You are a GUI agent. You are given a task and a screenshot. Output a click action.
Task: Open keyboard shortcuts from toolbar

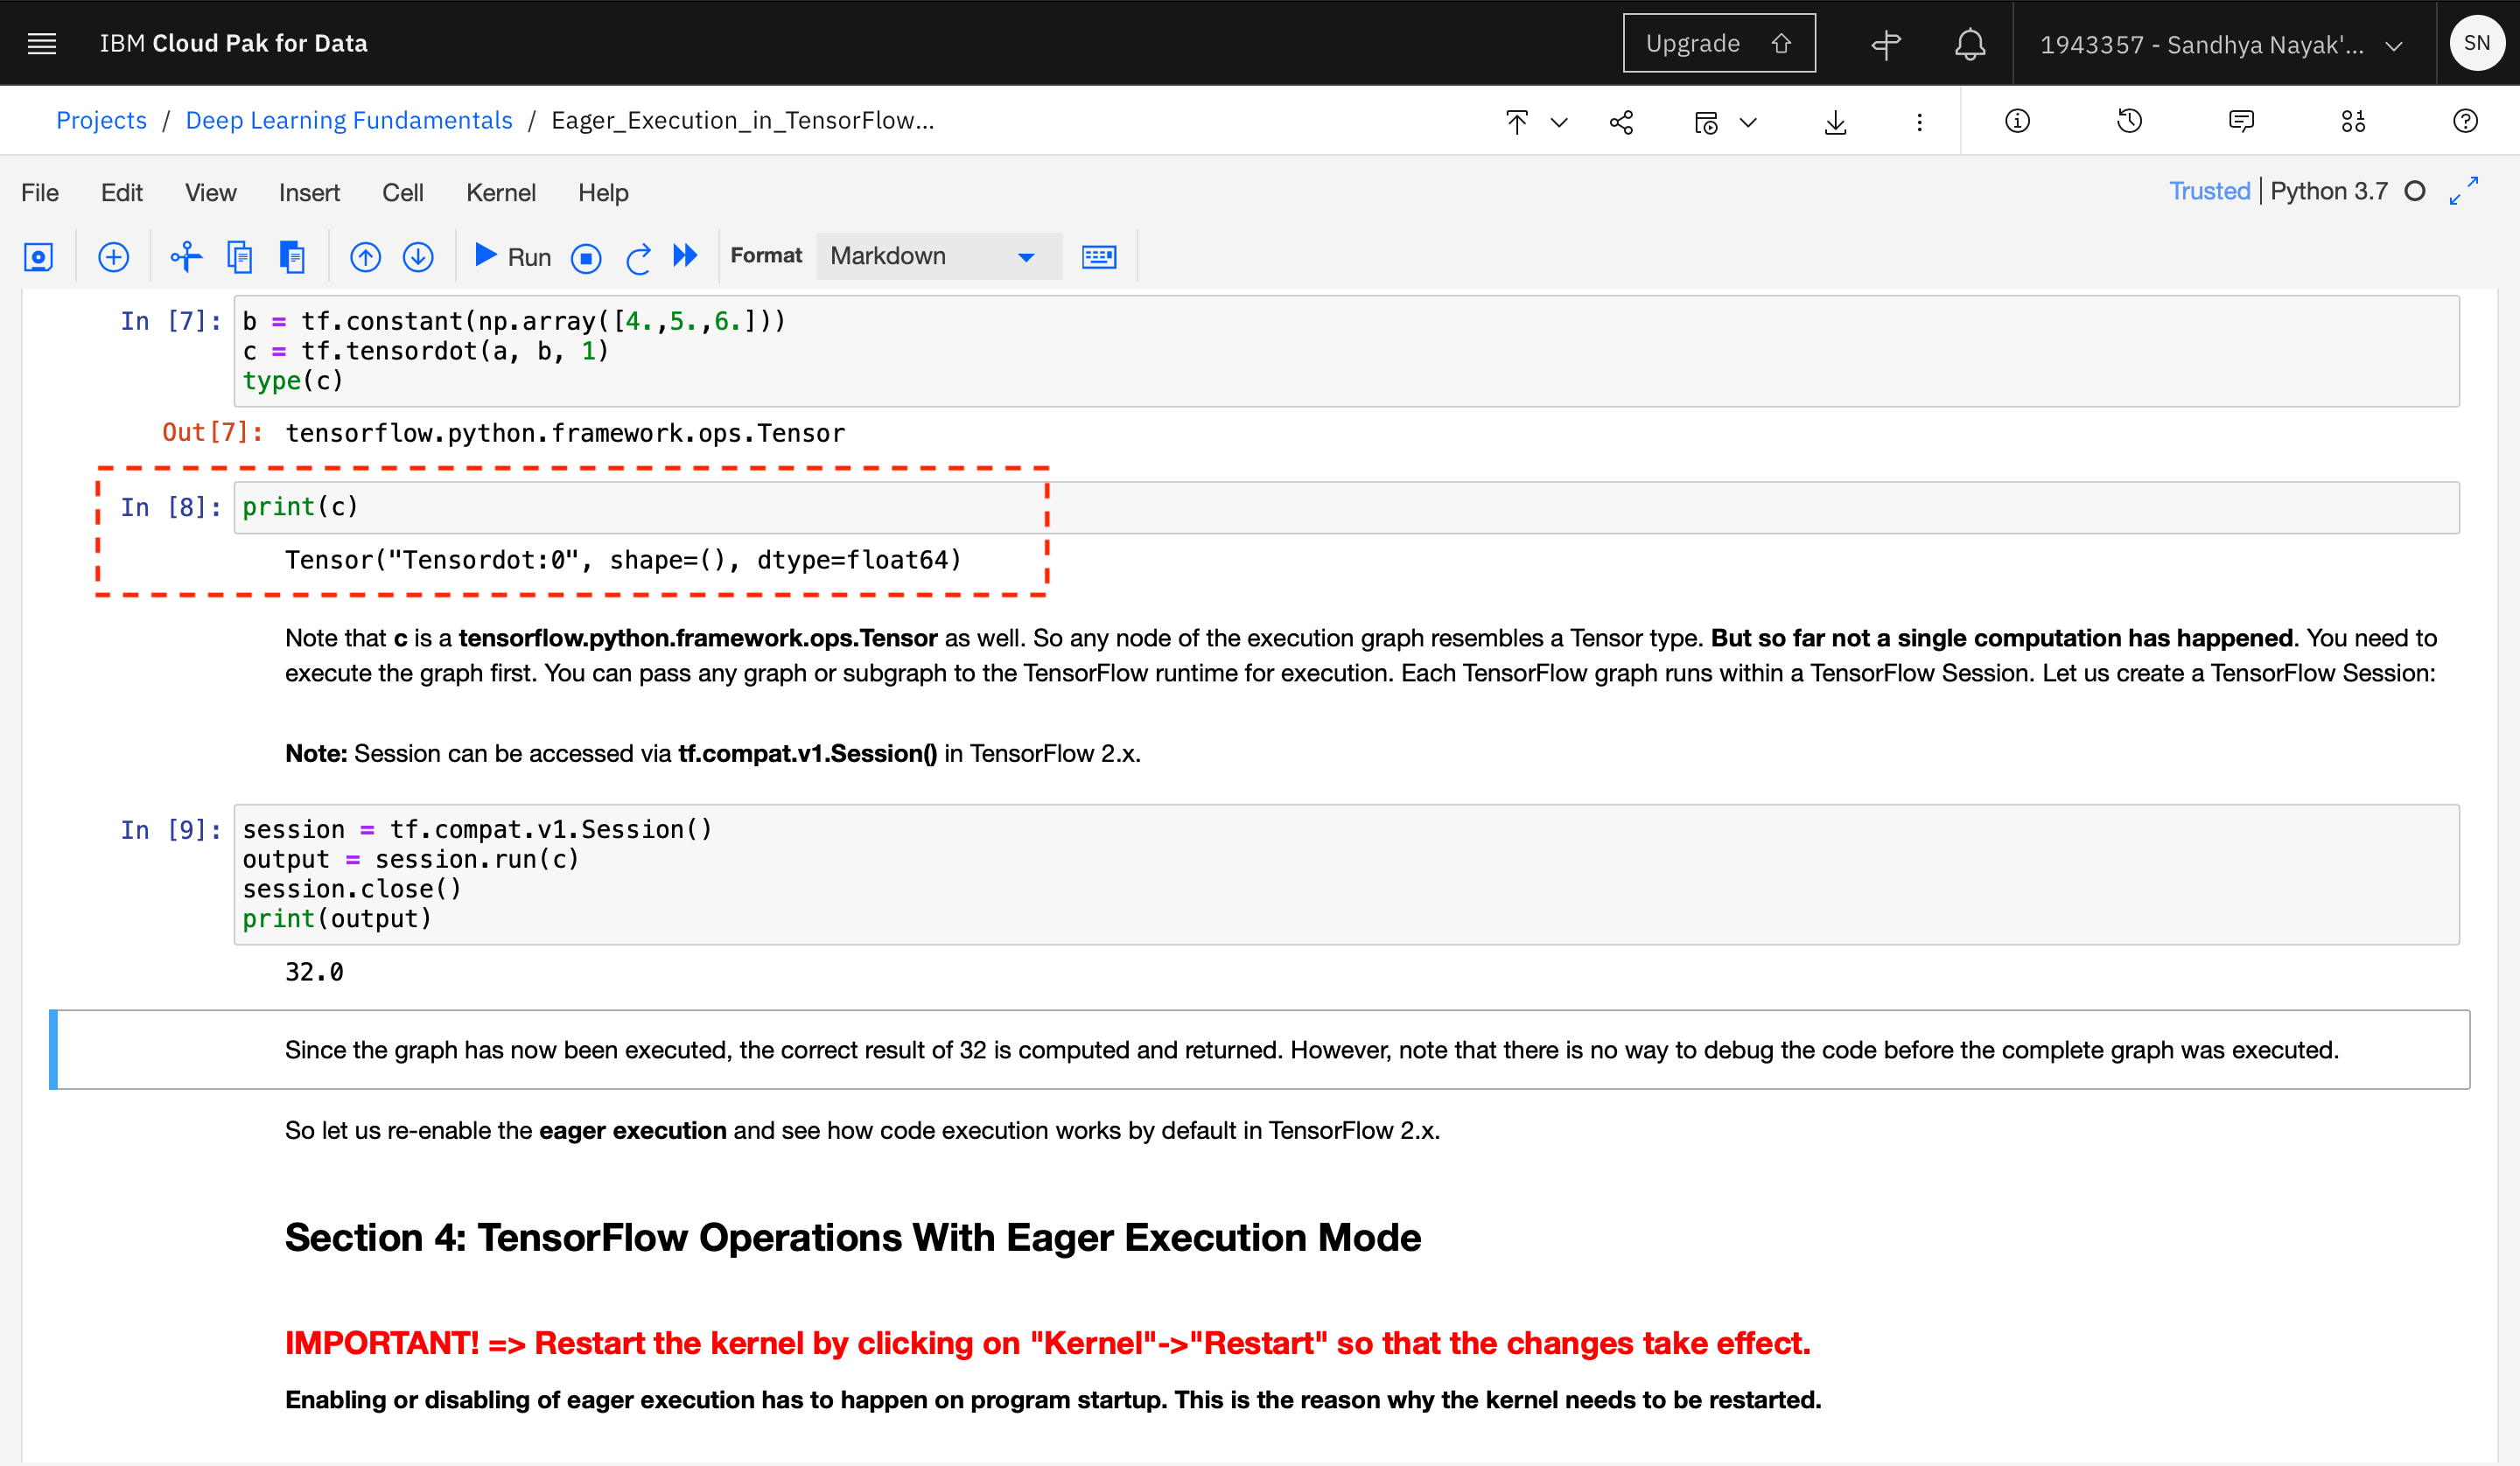(x=1098, y=256)
